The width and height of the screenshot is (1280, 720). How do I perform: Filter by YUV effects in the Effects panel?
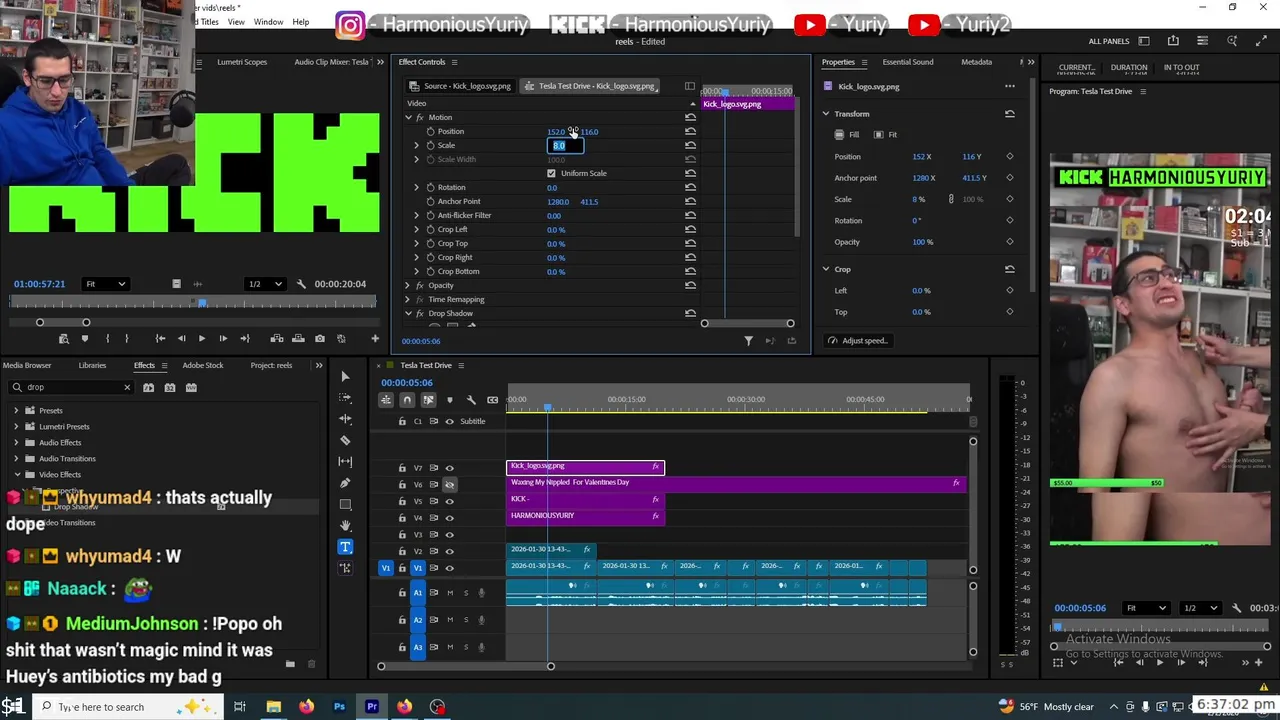(x=191, y=387)
